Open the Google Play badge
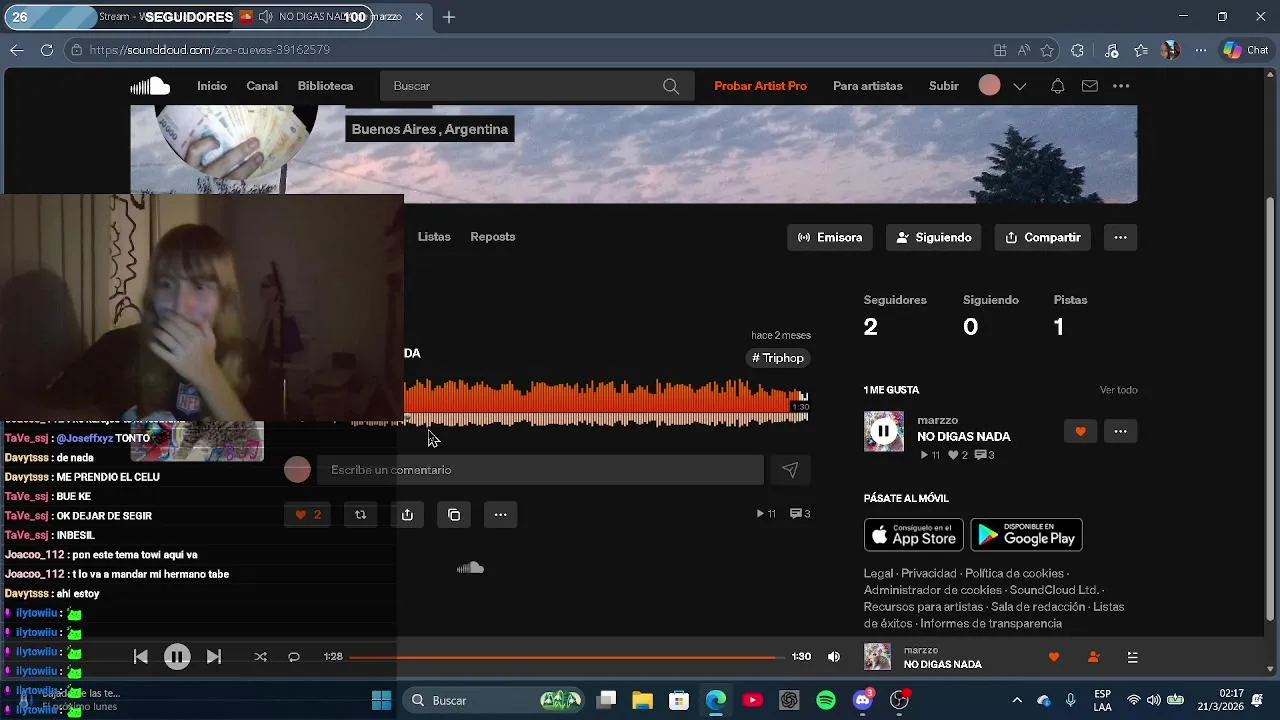 pyautogui.click(x=1026, y=535)
